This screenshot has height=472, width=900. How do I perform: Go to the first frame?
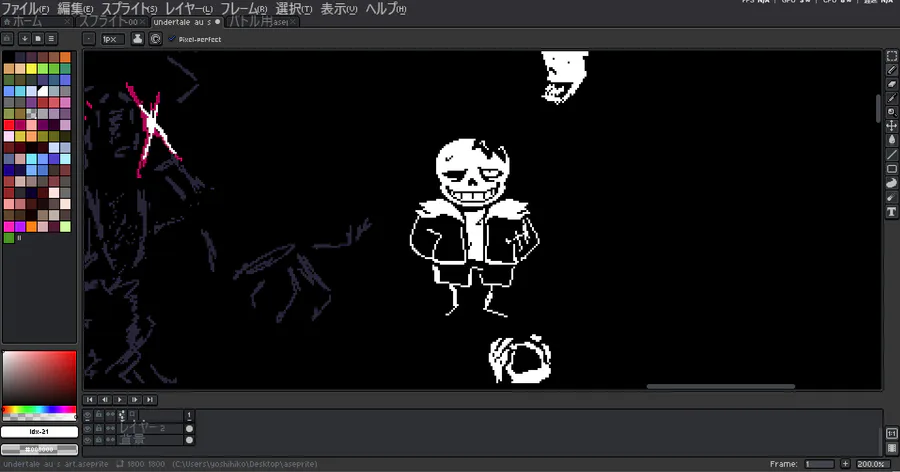[90, 400]
